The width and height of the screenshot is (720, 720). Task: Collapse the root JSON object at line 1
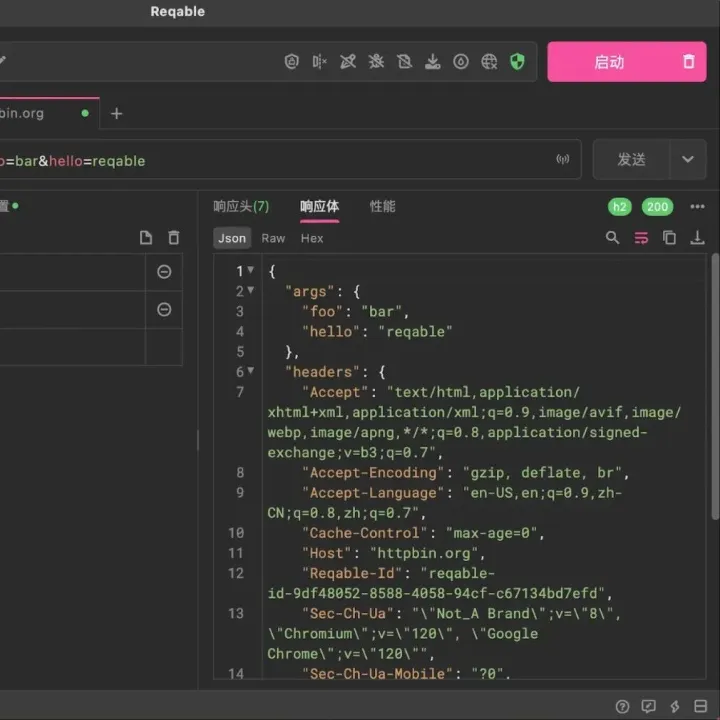(x=251, y=270)
